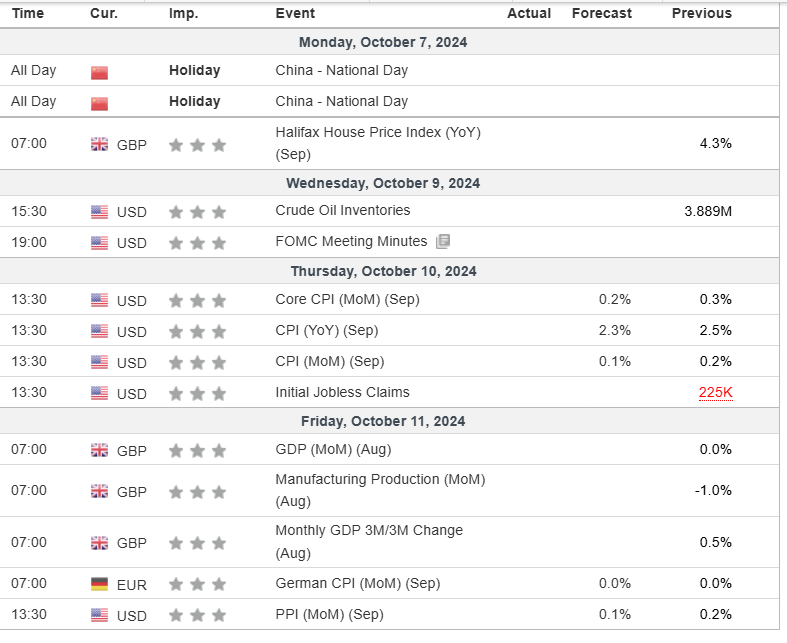Image resolution: width=787 pixels, height=643 pixels.
Task: Sort by the Time column header
Action: (x=27, y=14)
